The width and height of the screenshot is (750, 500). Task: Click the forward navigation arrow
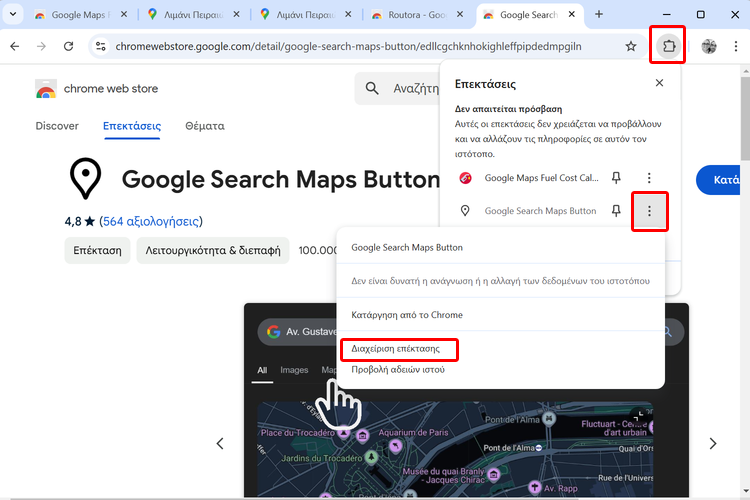pos(42,46)
